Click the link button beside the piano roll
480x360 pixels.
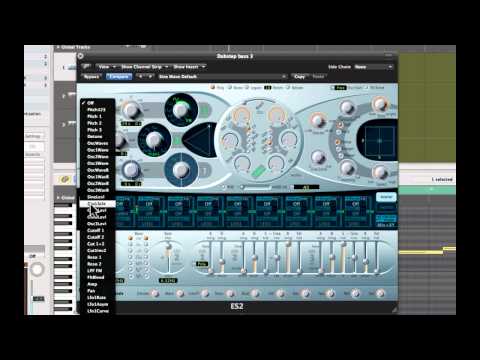point(64,179)
